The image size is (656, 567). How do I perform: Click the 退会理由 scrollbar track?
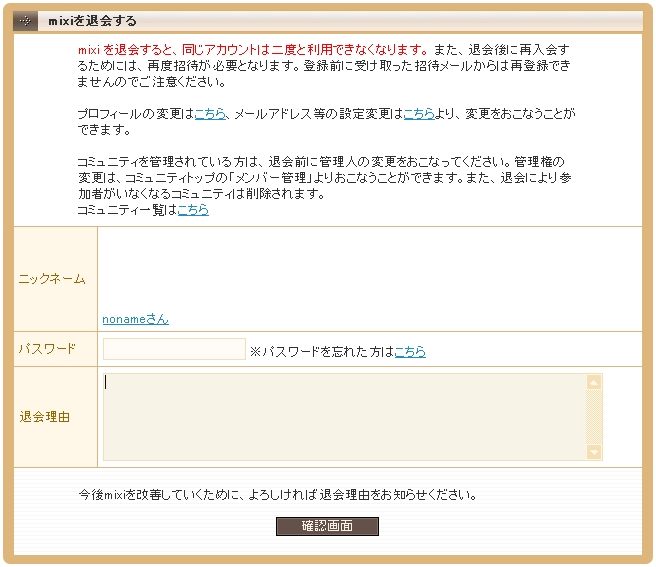coord(594,417)
